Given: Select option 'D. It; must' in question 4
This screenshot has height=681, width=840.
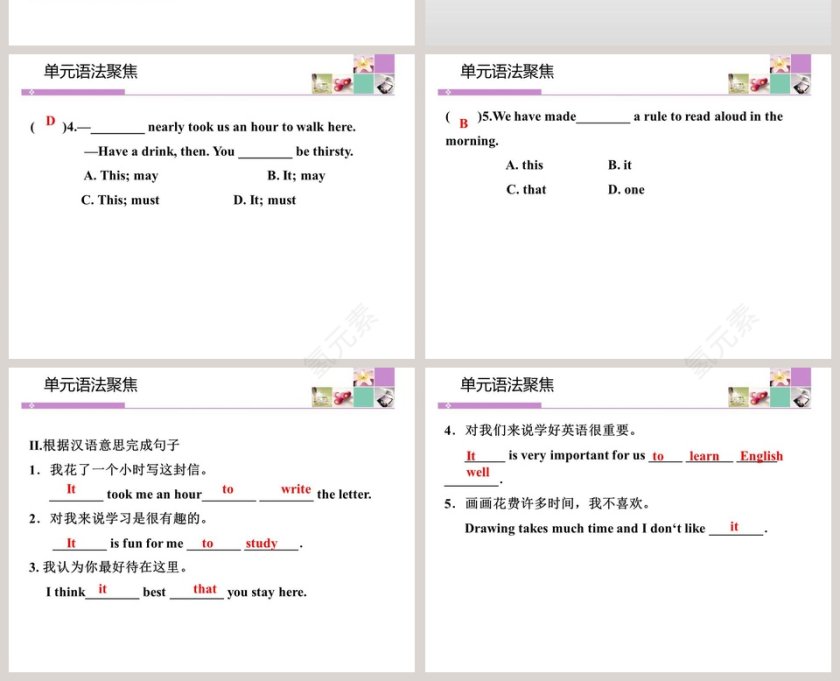Looking at the screenshot, I should click(265, 200).
